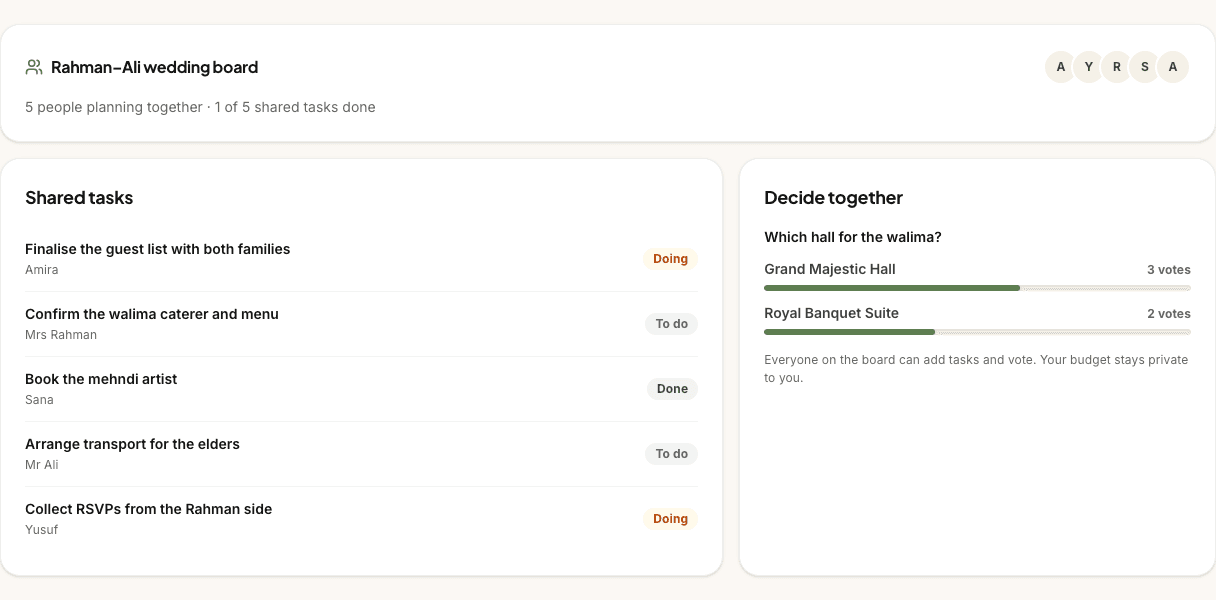Click Doing status on Rahman RSVPs task

point(670,519)
